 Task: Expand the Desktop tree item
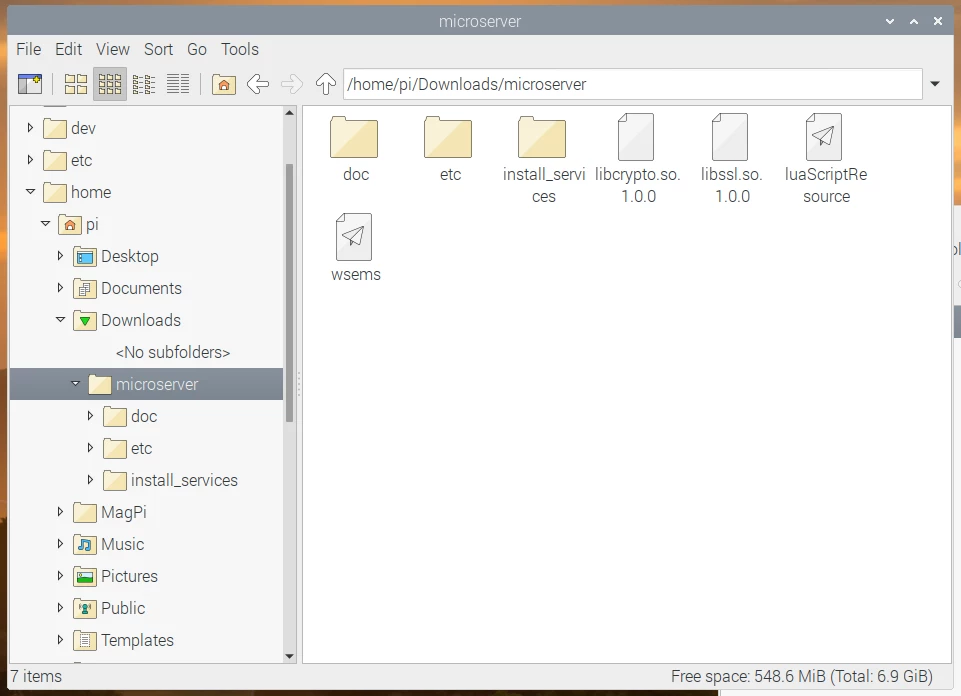(61, 256)
